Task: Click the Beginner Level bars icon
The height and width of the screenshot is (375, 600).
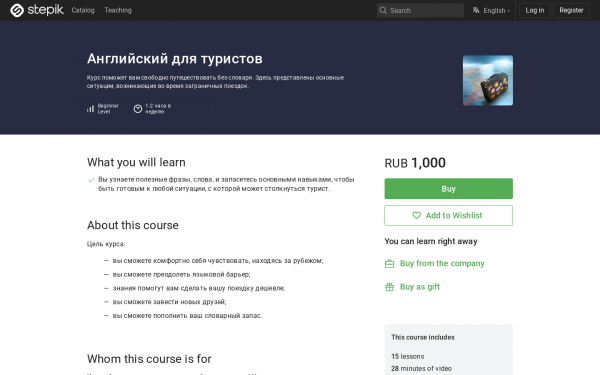Action: coord(90,109)
